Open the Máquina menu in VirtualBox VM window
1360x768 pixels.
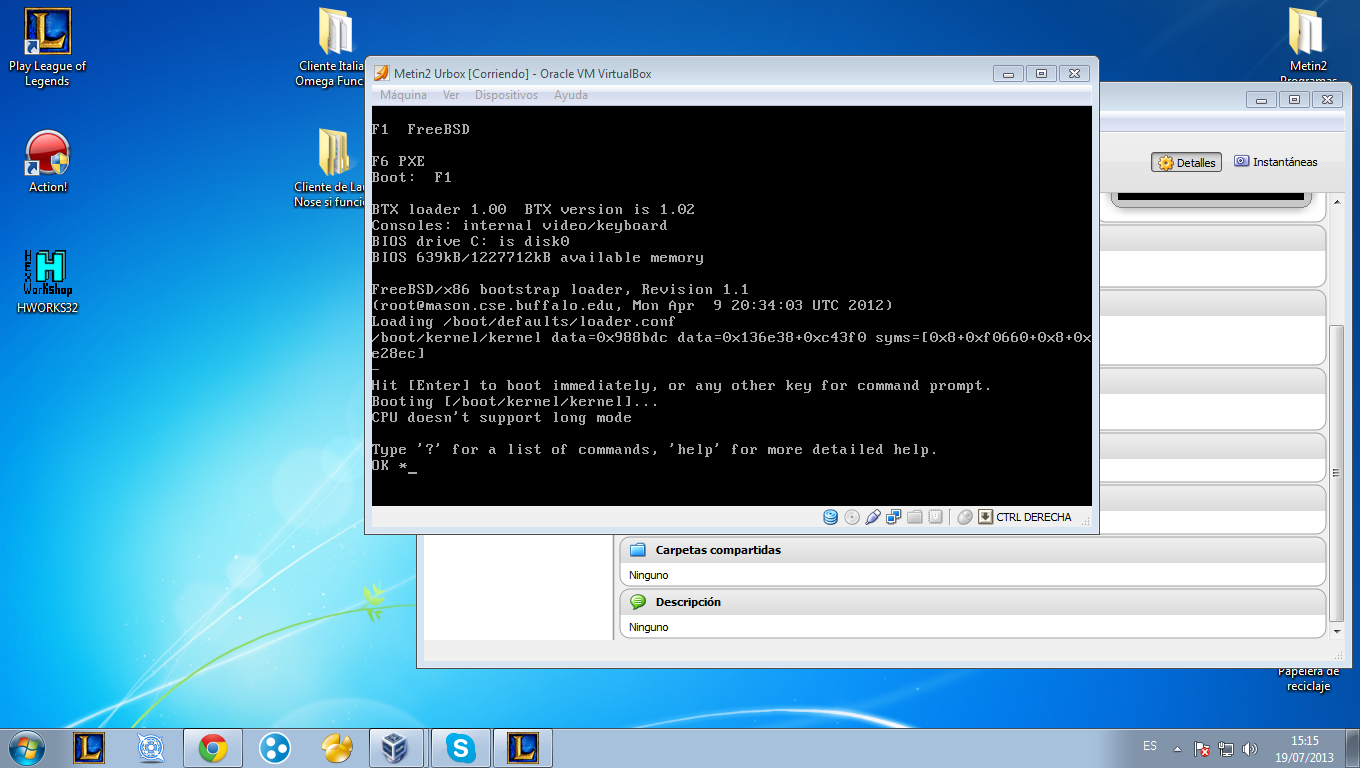tap(404, 95)
